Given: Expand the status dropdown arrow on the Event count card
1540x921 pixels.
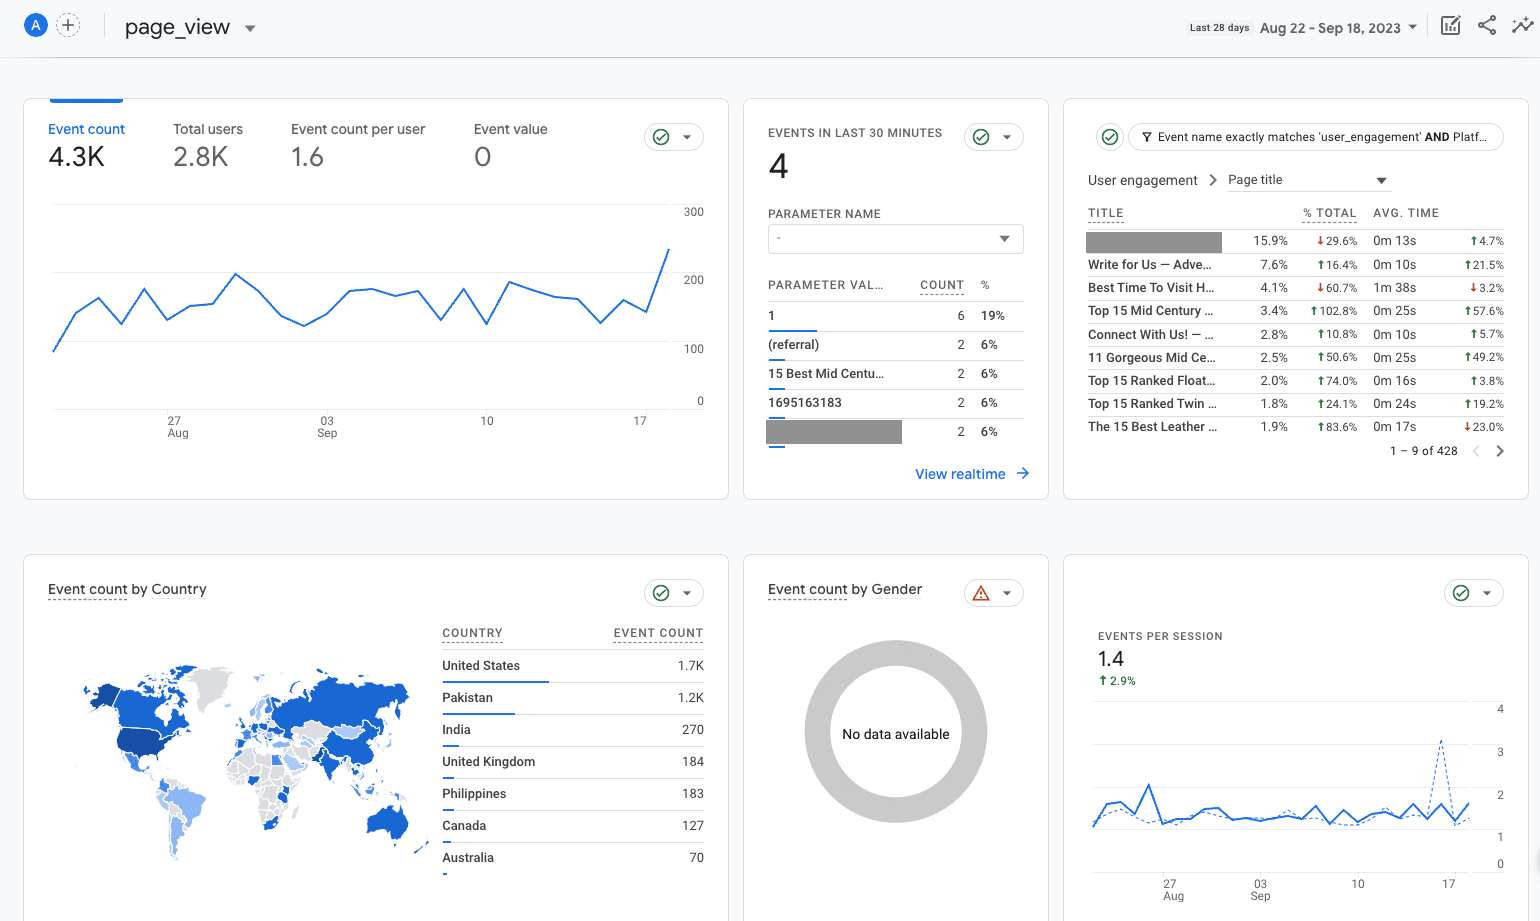Looking at the screenshot, I should pos(687,137).
